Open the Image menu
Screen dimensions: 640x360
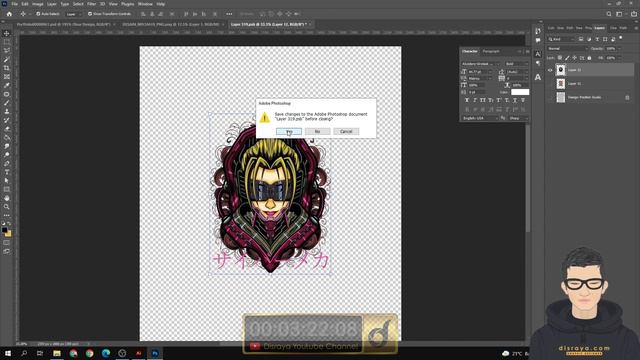(38, 4)
